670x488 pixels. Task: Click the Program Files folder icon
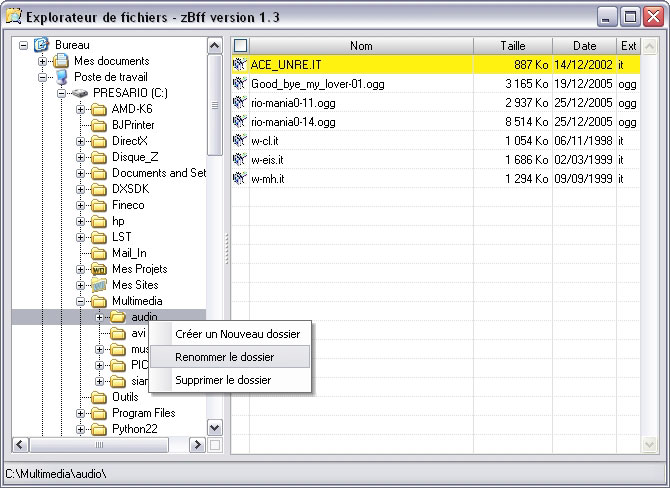(x=99, y=413)
